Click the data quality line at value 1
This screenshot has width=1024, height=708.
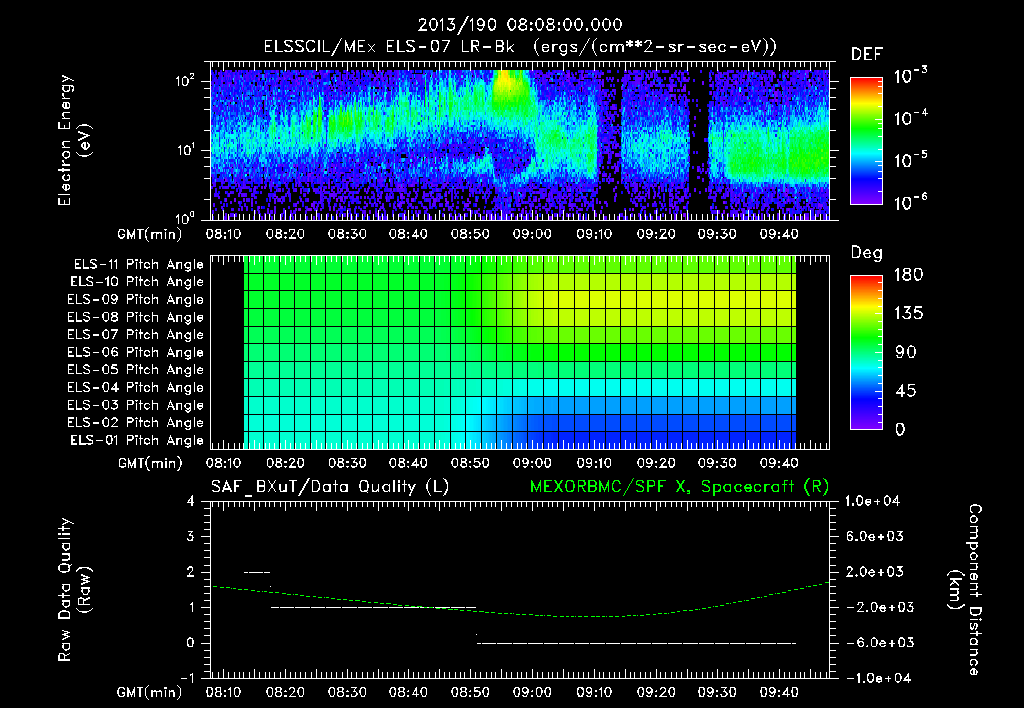coord(374,607)
